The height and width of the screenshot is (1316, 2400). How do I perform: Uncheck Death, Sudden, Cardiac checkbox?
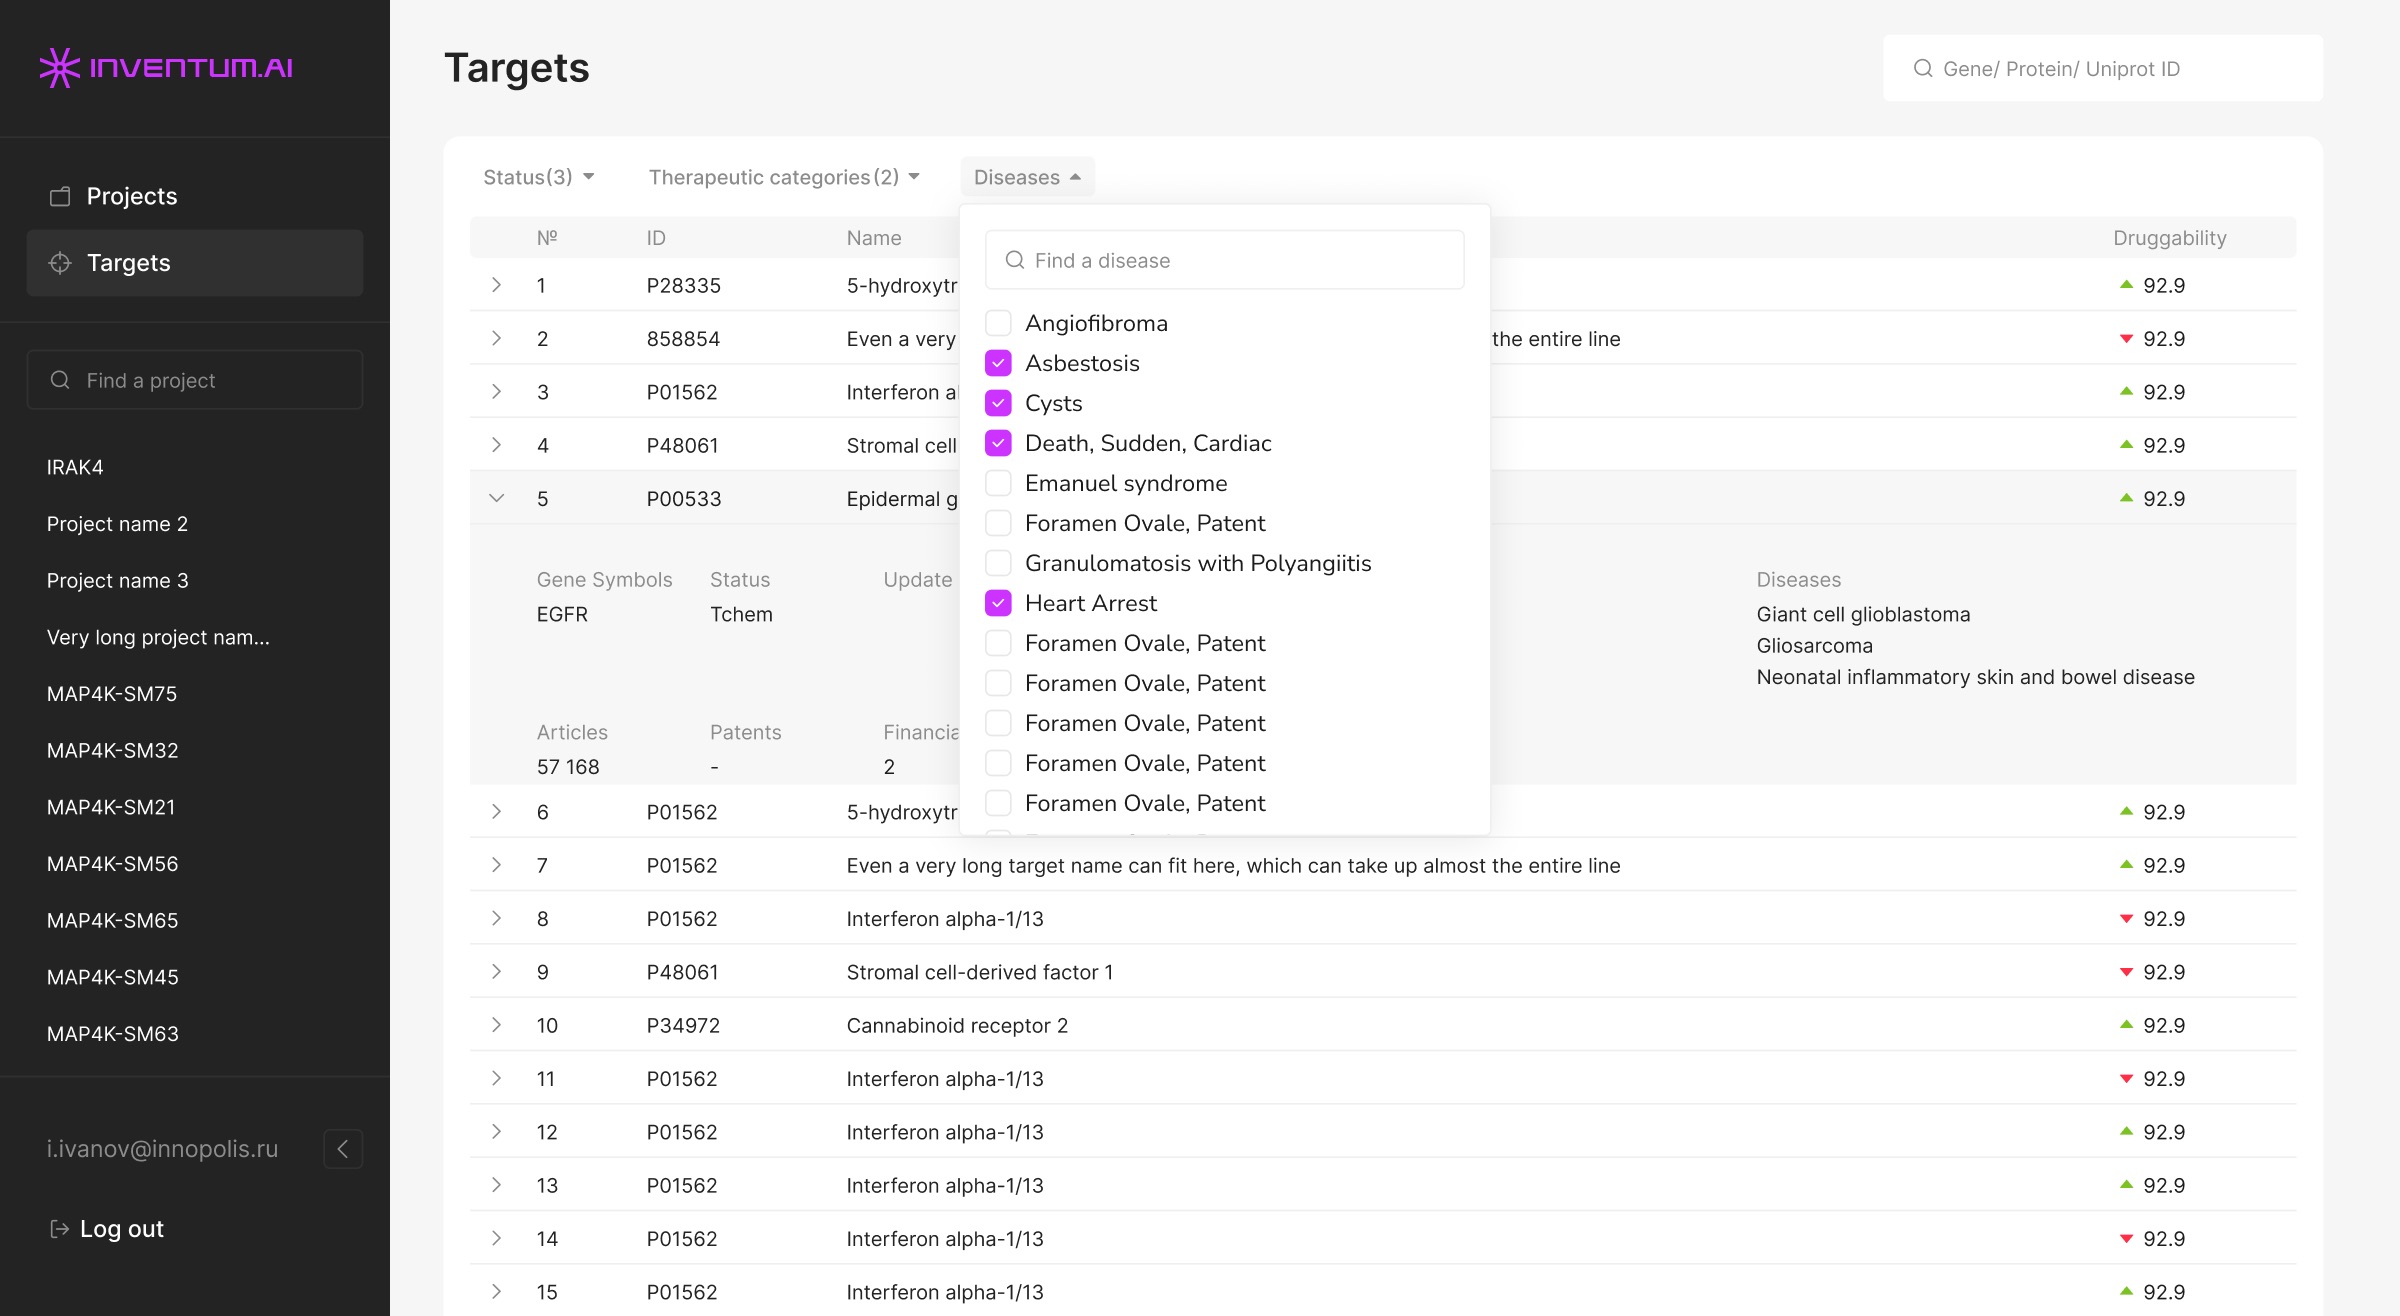[x=998, y=443]
